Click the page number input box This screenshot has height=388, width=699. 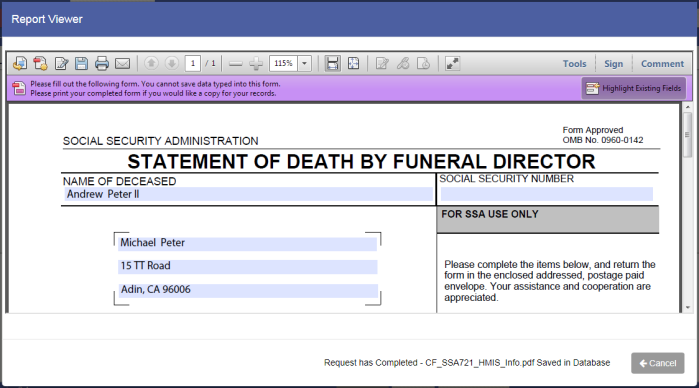(x=193, y=63)
